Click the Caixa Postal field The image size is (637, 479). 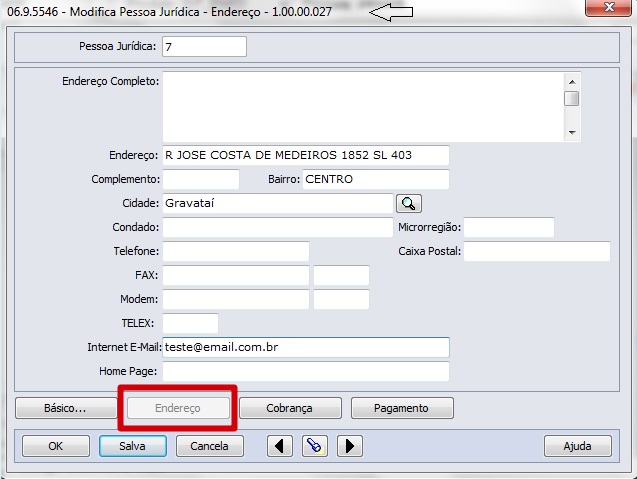(537, 251)
